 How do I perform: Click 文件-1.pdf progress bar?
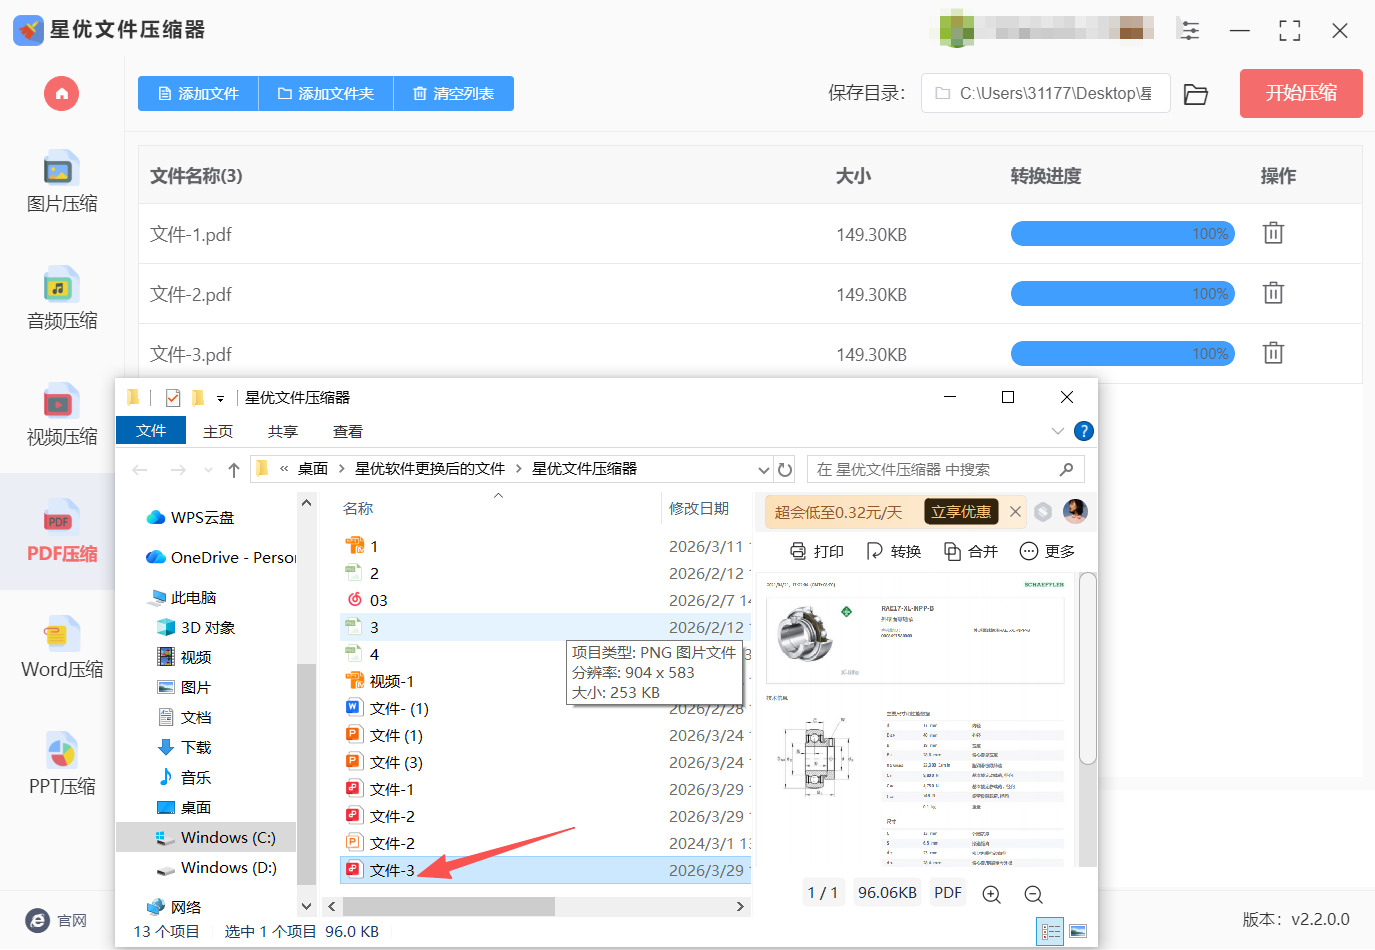1123,233
